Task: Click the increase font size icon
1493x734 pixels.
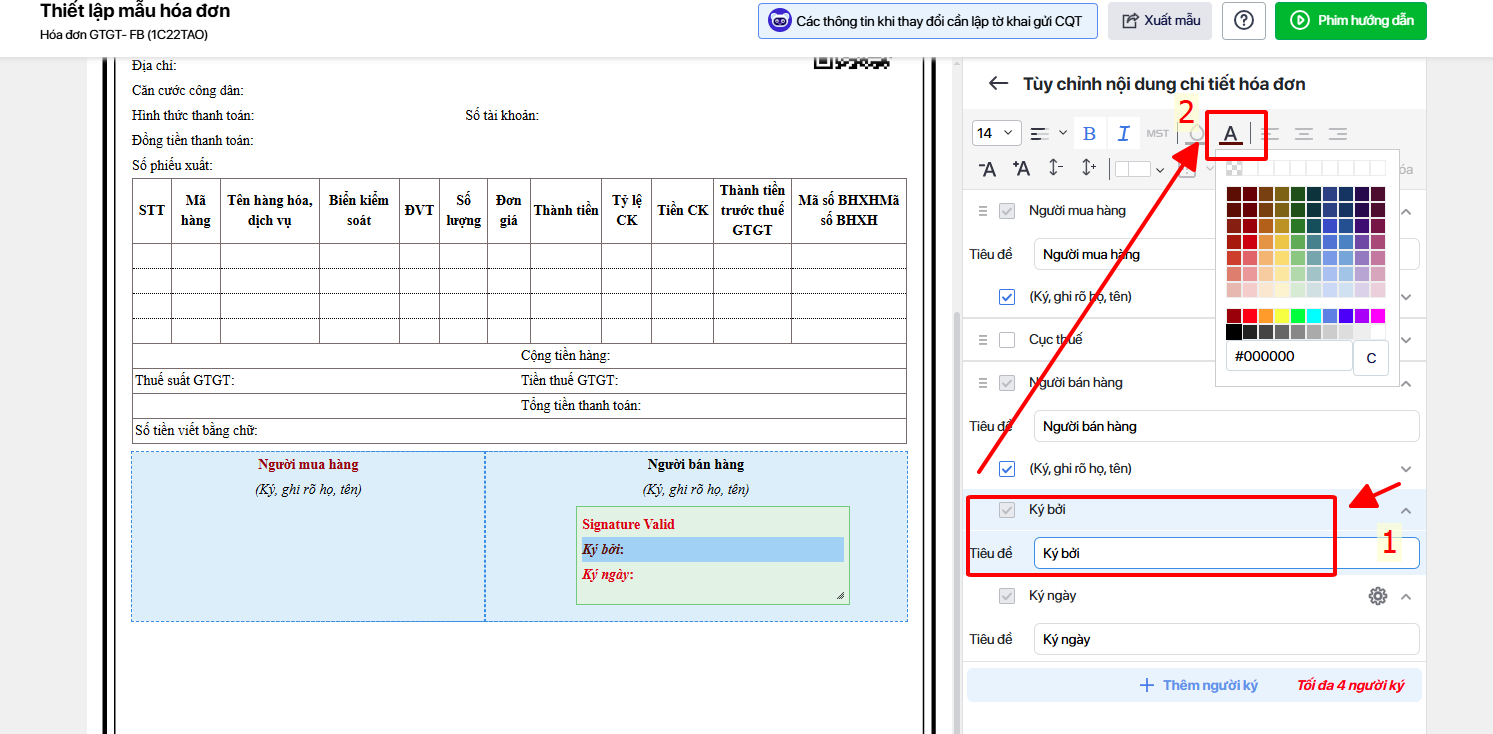Action: [1021, 169]
